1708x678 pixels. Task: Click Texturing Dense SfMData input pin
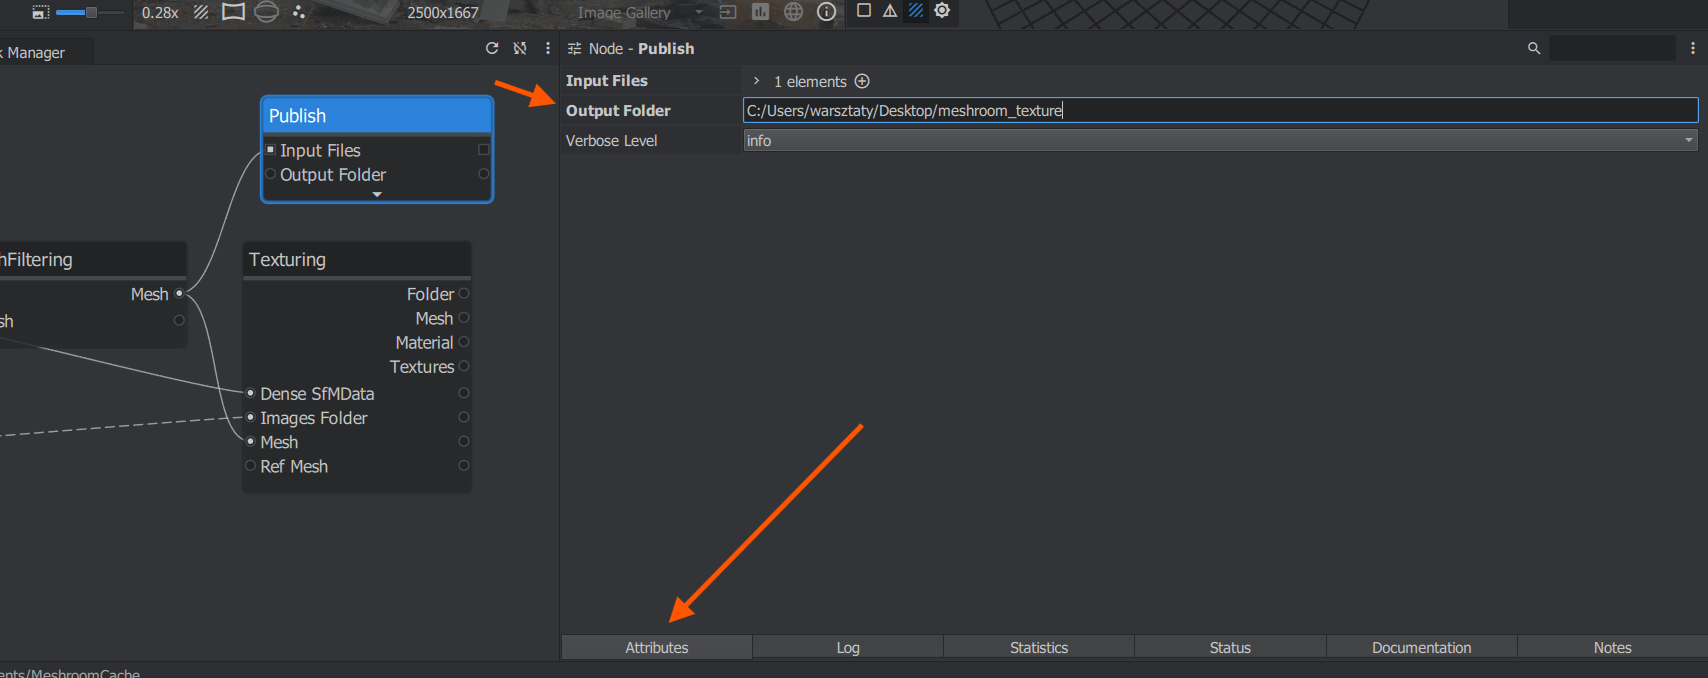(251, 393)
